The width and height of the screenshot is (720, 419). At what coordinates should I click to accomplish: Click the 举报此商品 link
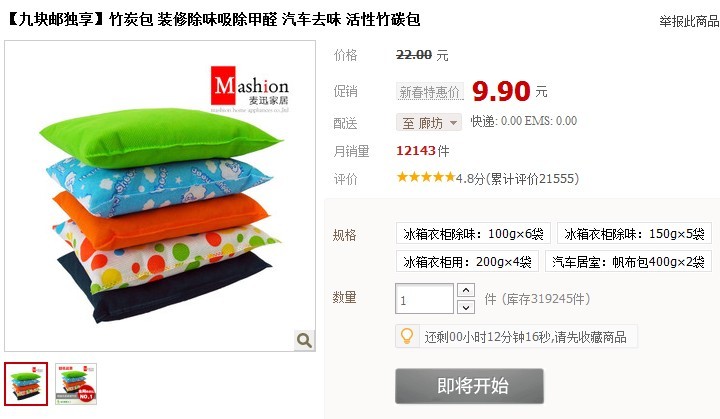point(689,21)
